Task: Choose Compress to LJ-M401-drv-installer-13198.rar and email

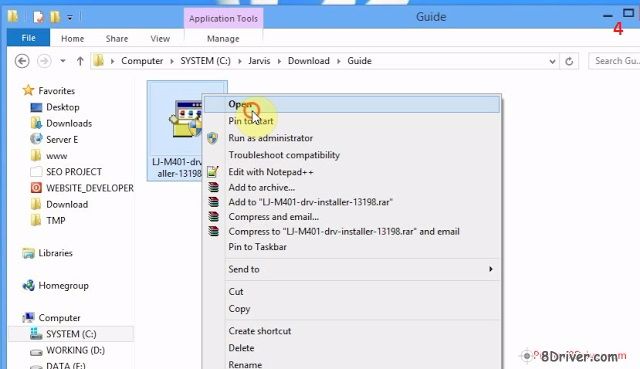Action: [x=351, y=231]
